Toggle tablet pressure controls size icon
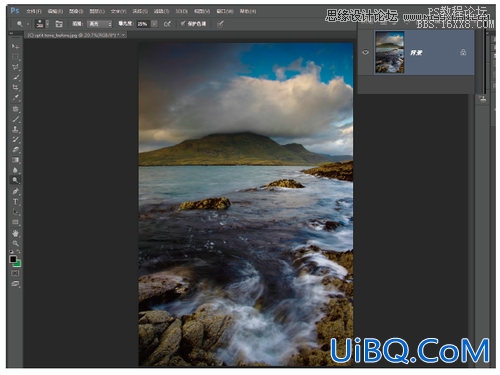Screen dimensions: 500x375 (220, 24)
